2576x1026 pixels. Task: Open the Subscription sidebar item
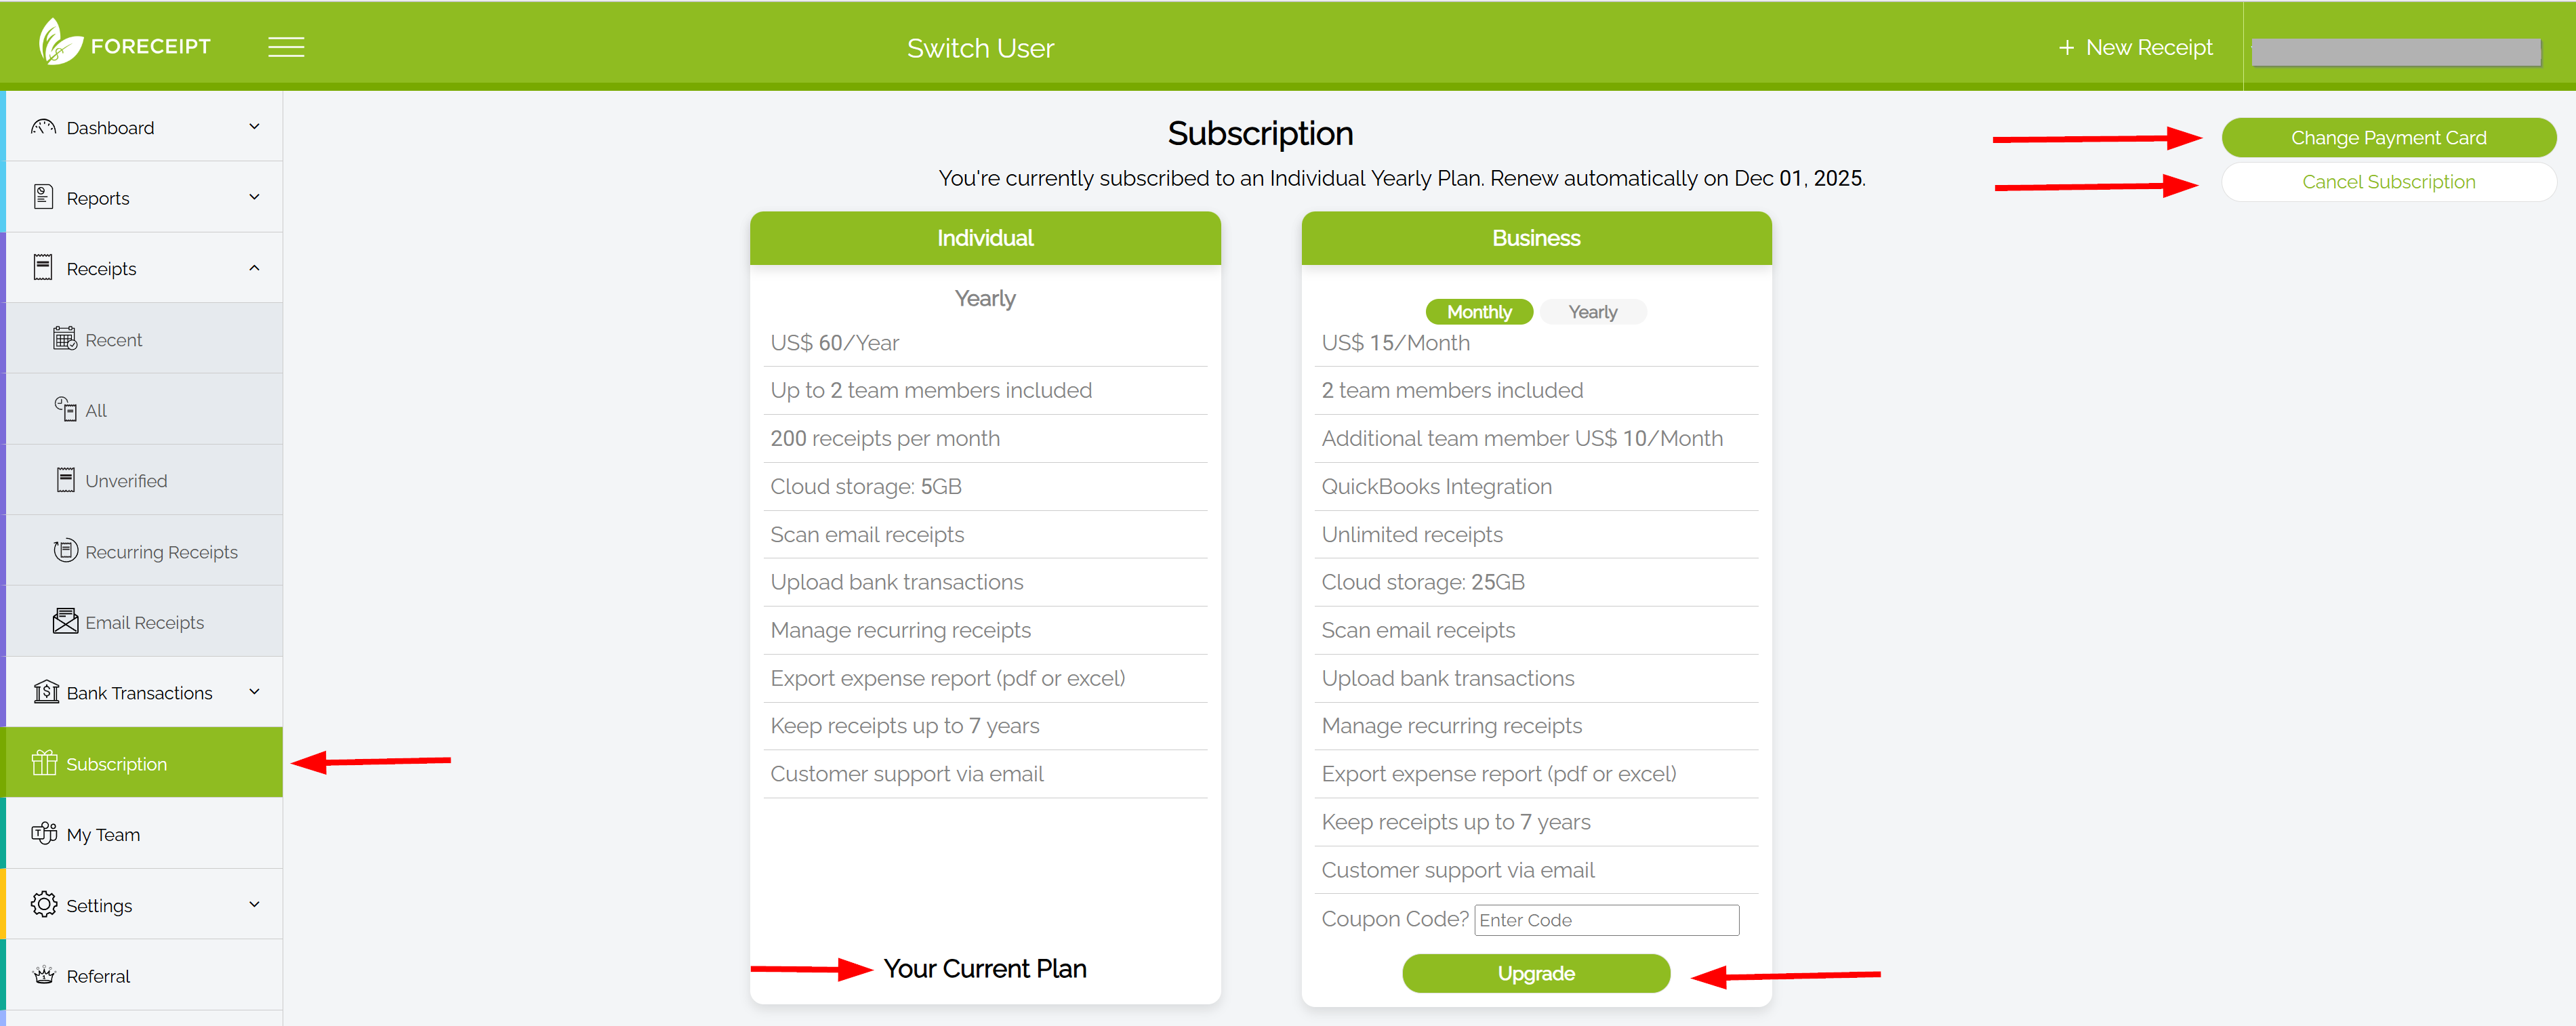[x=116, y=764]
